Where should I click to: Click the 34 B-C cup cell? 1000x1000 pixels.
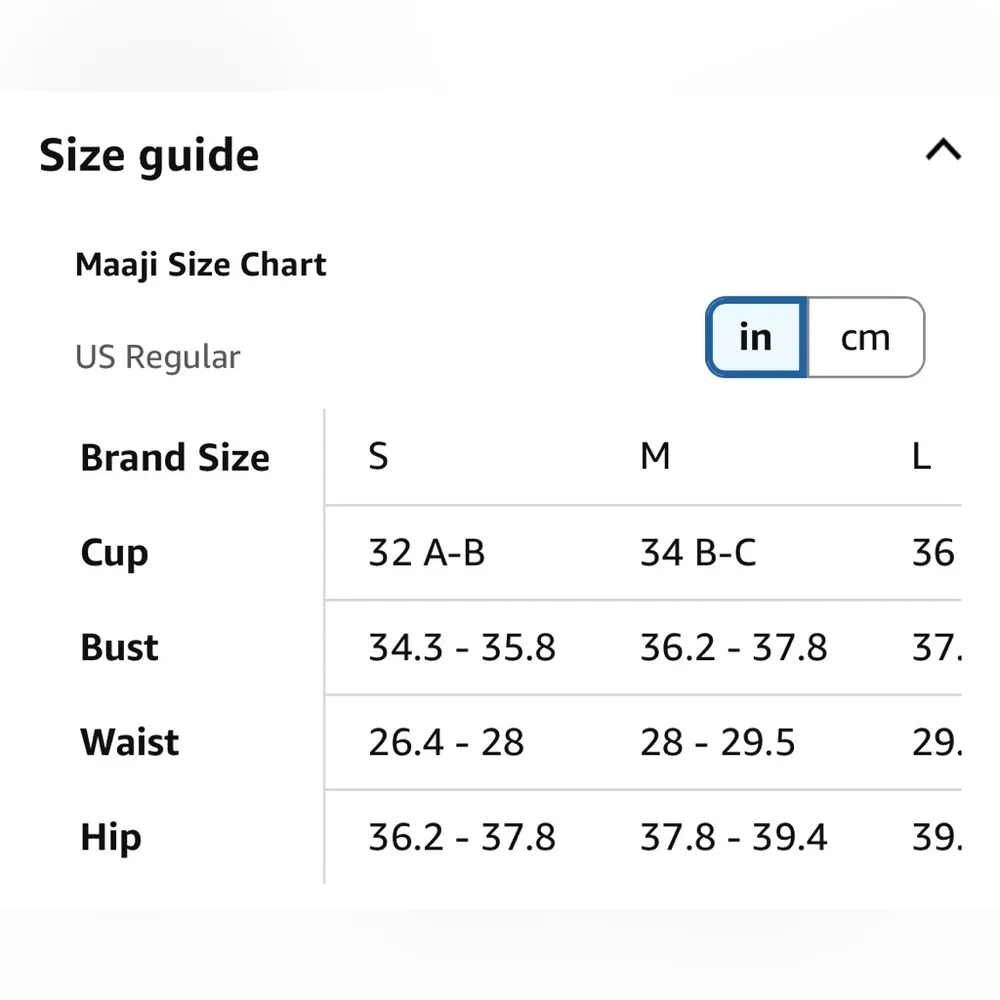[x=698, y=553]
